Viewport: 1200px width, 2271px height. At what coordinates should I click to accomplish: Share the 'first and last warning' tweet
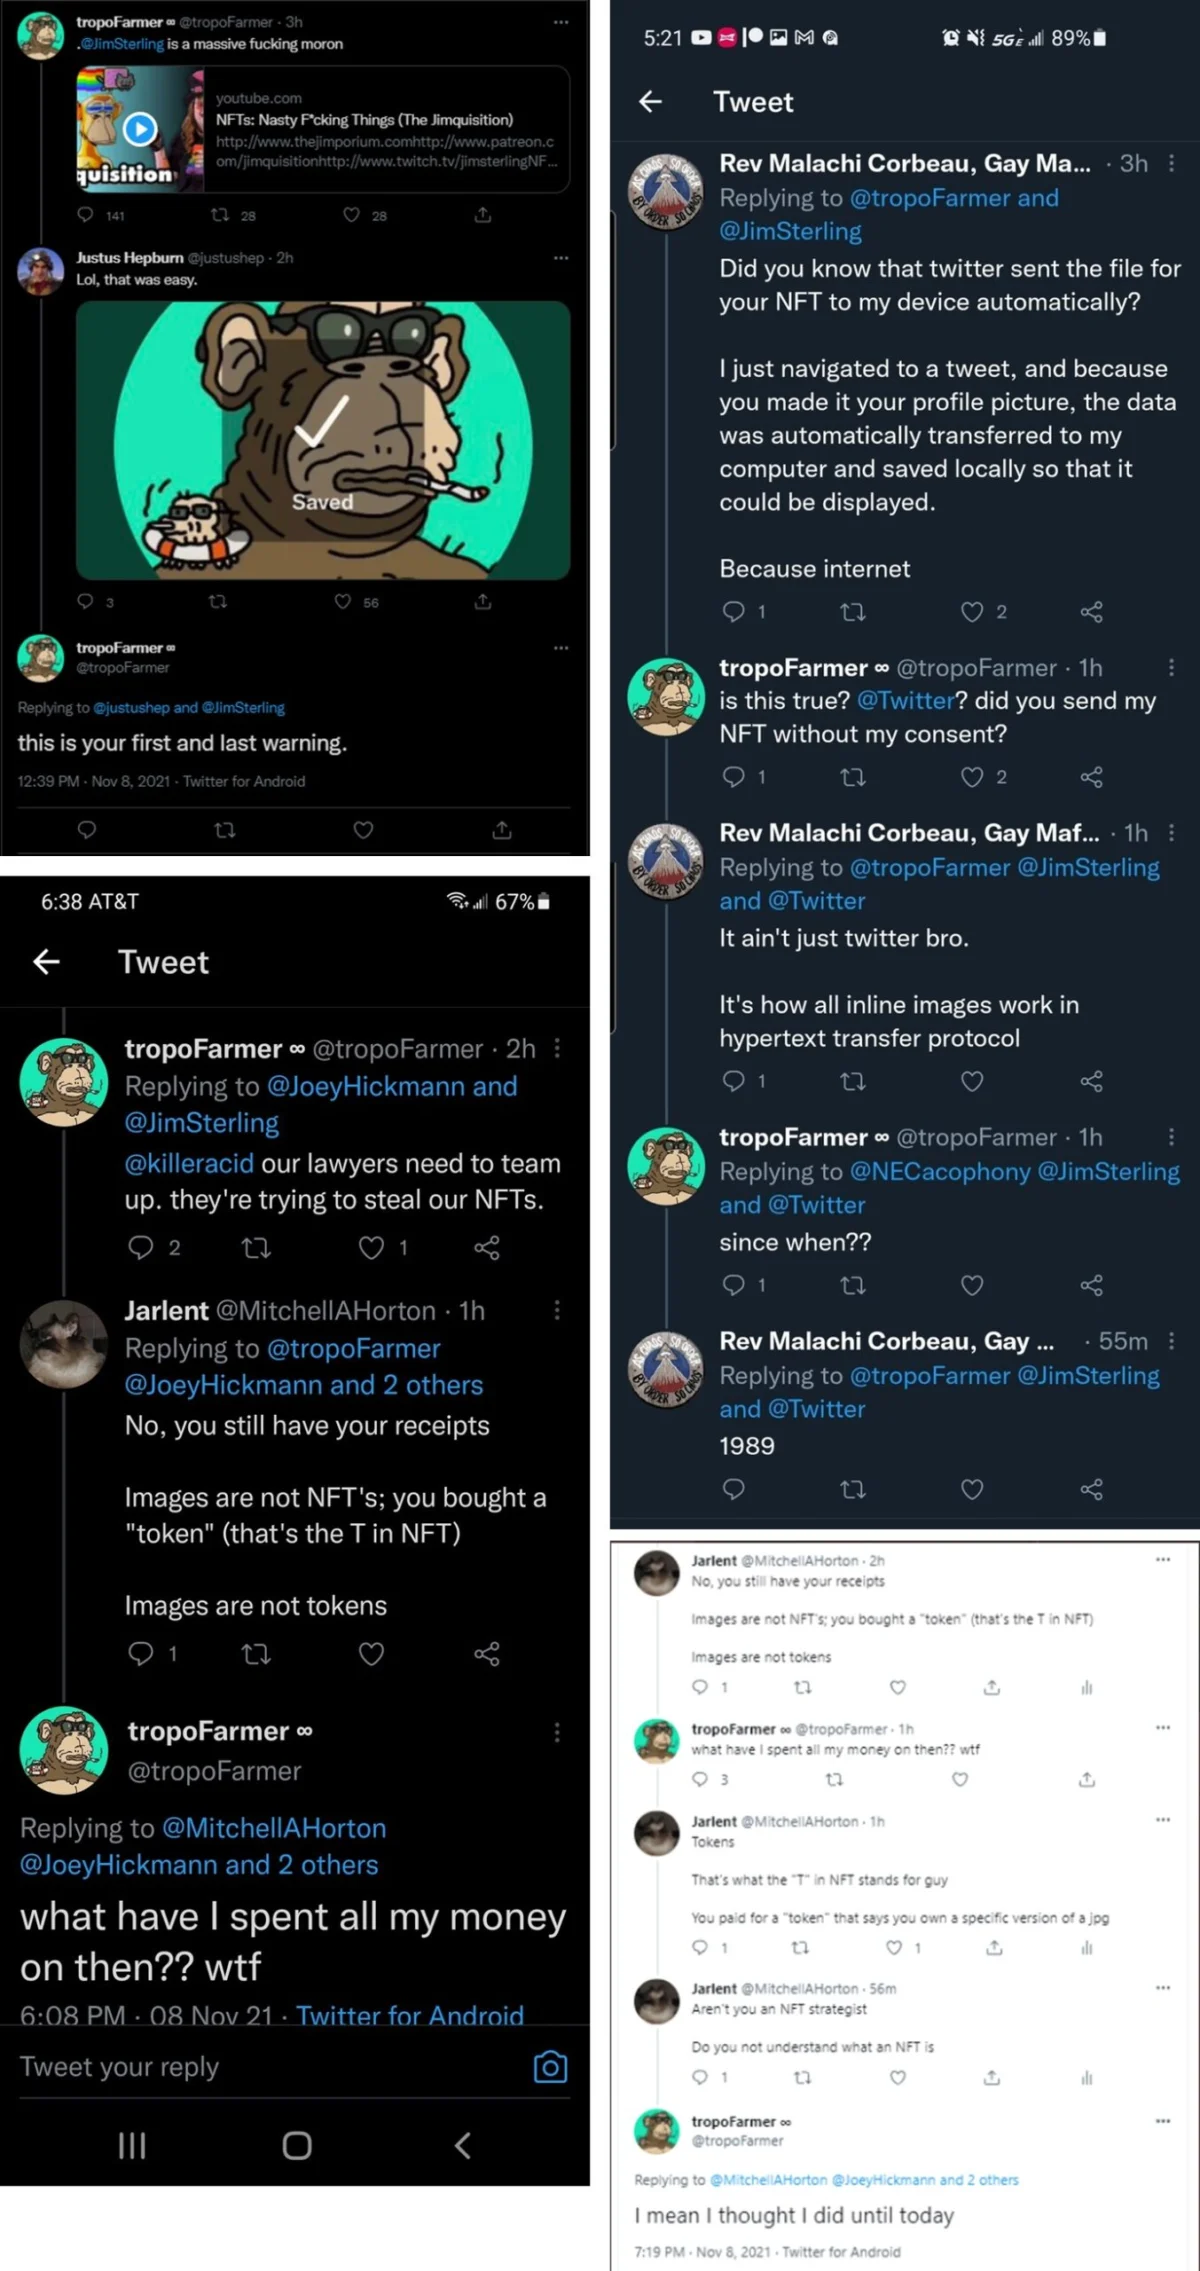point(502,830)
